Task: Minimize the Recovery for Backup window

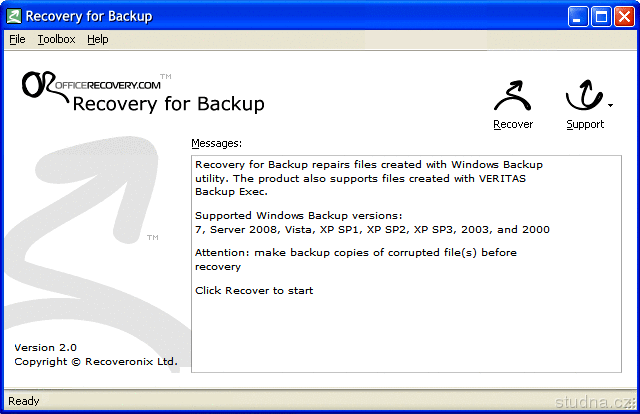Action: (x=578, y=17)
